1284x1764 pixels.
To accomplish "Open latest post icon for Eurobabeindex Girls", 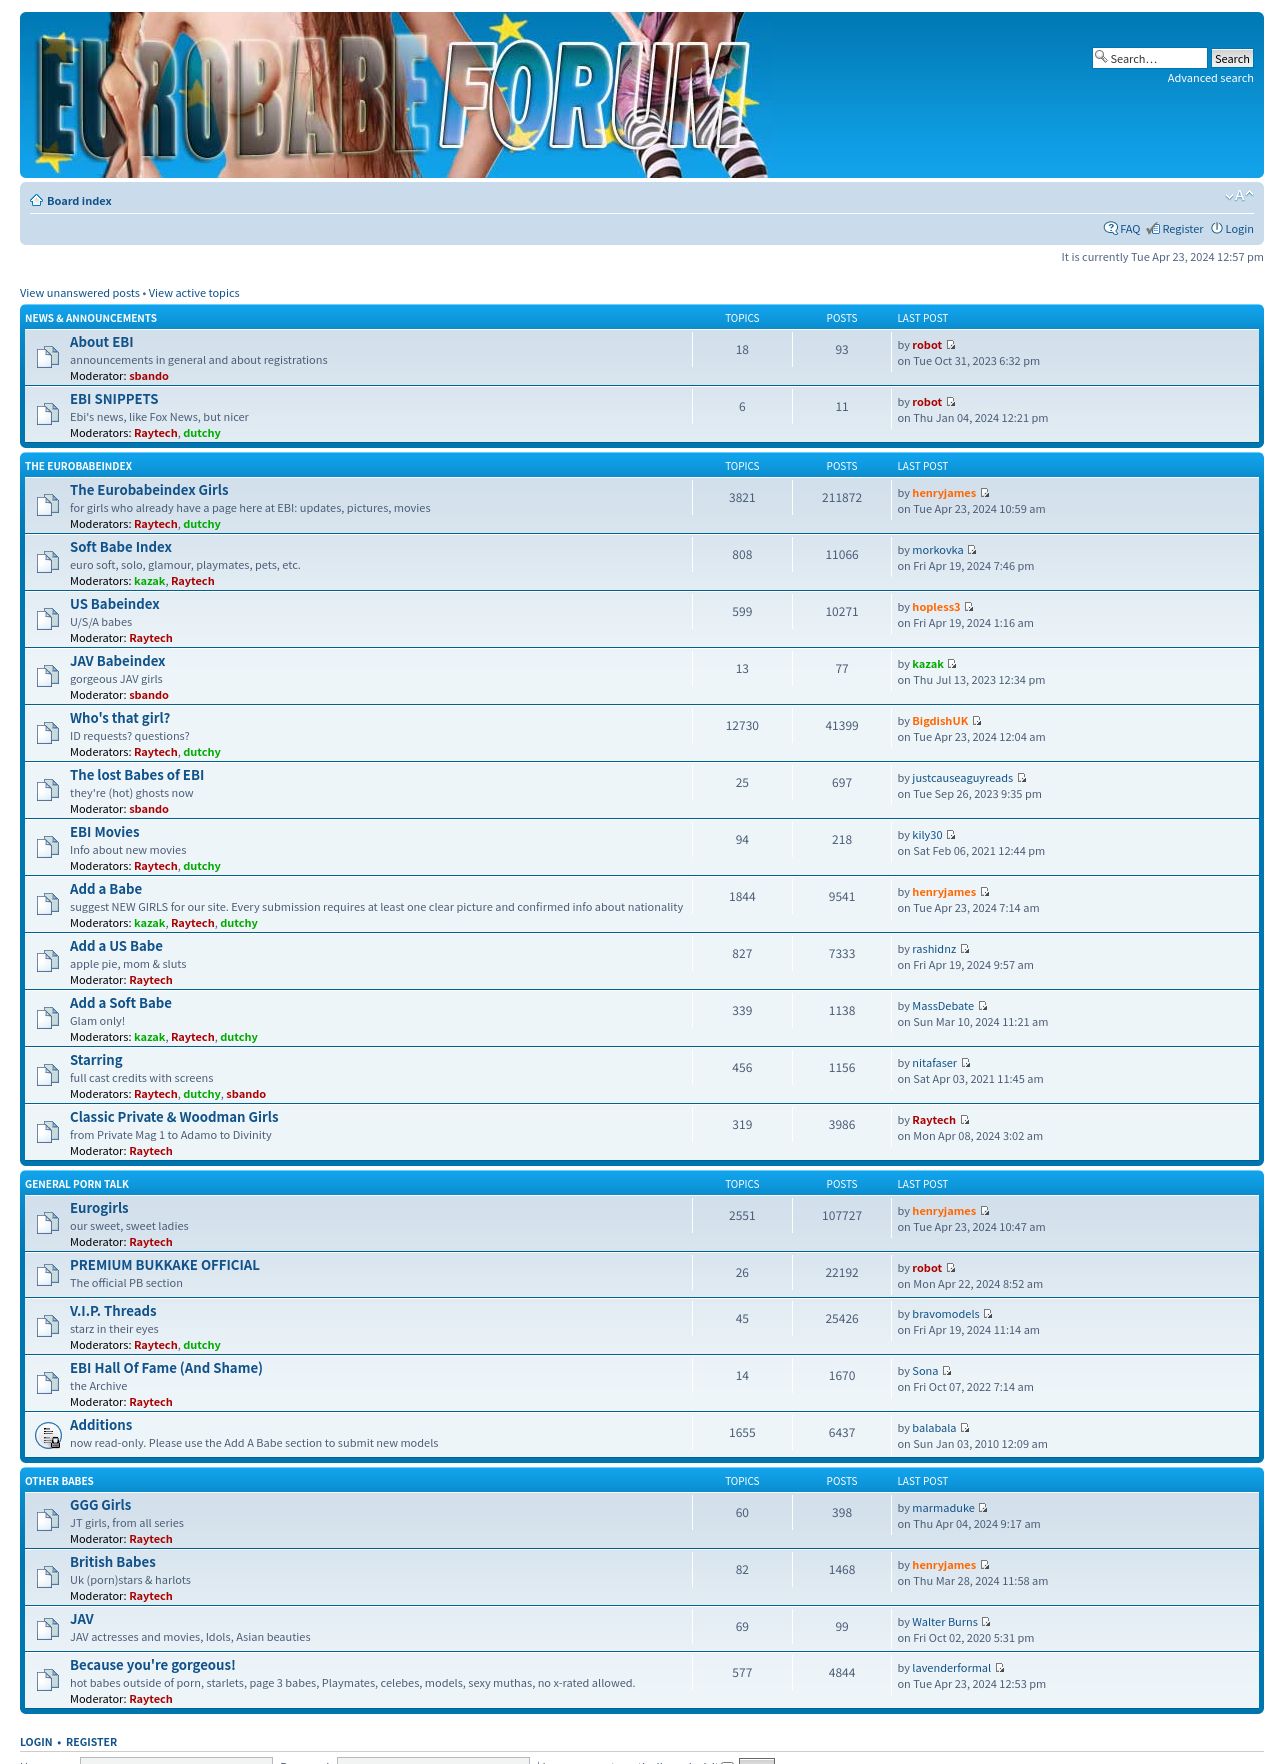I will click(985, 493).
